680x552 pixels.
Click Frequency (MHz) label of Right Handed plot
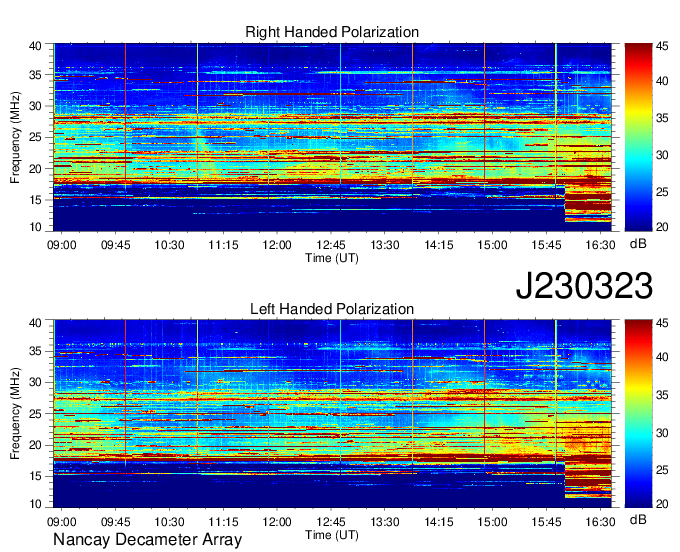(15, 137)
